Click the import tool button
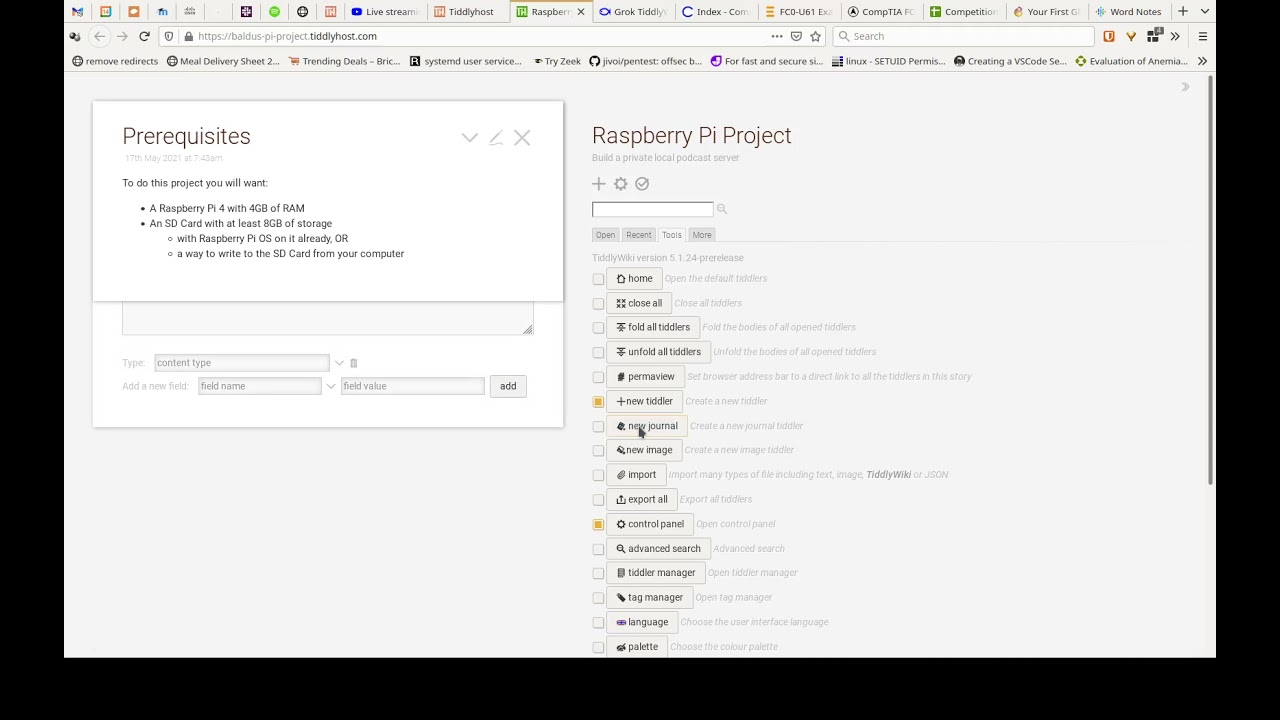Screen dimensions: 1280x720 636,475
